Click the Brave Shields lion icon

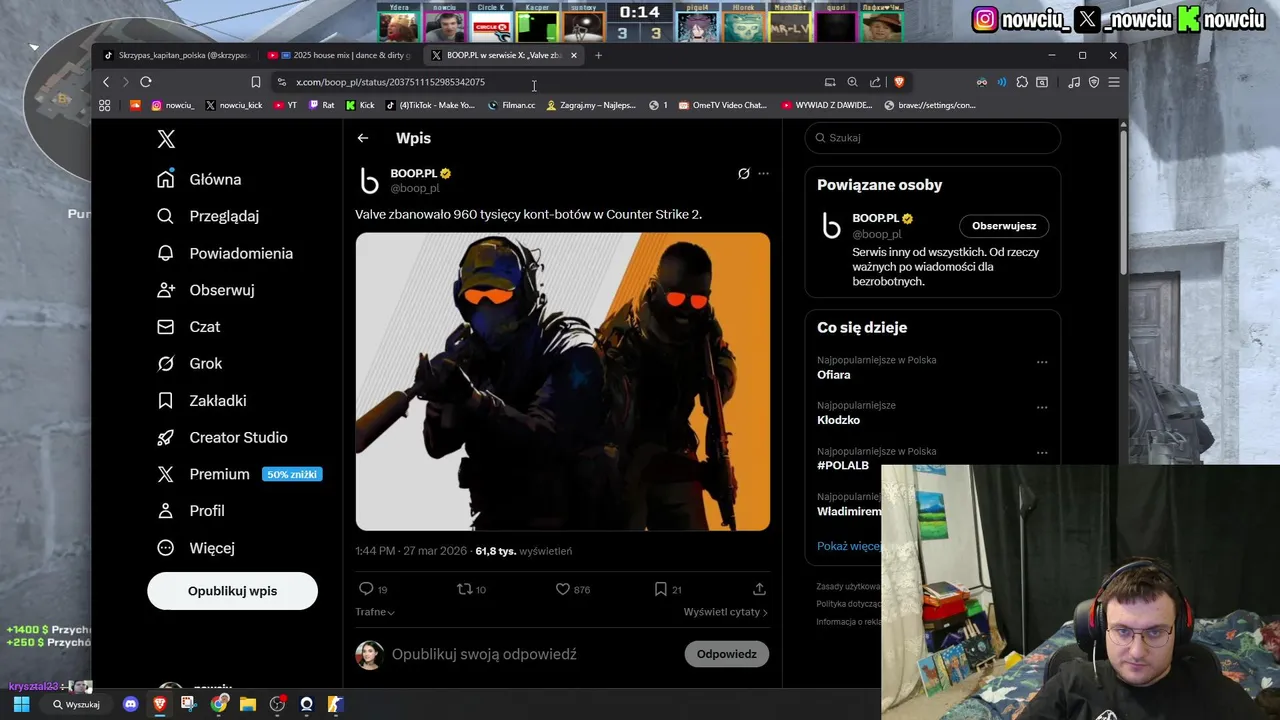pyautogui.click(x=899, y=82)
